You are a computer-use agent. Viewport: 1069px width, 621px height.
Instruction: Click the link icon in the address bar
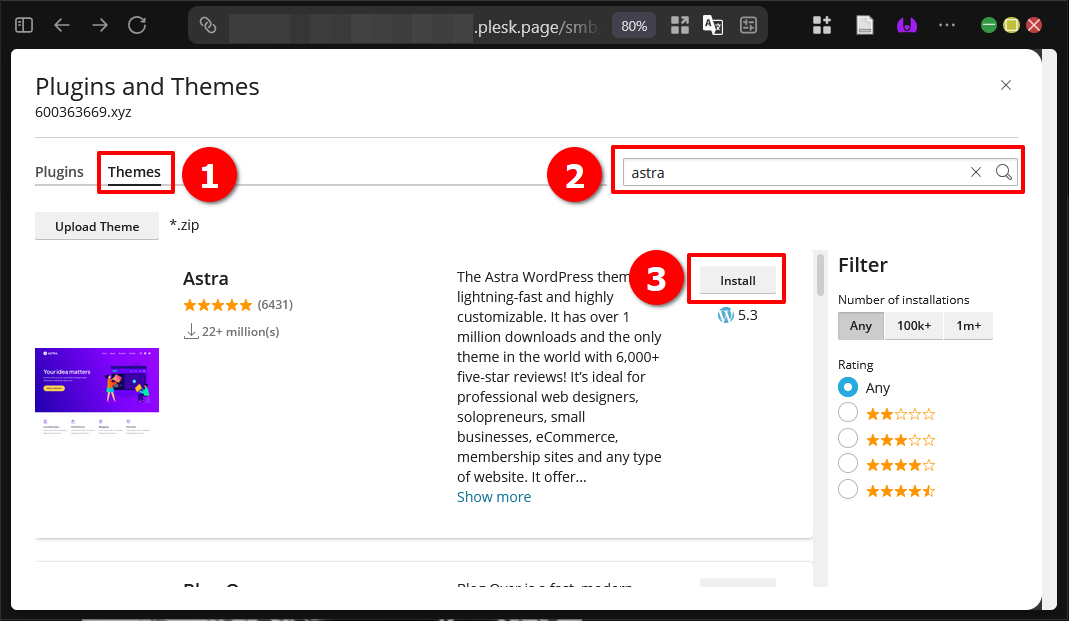pyautogui.click(x=208, y=25)
